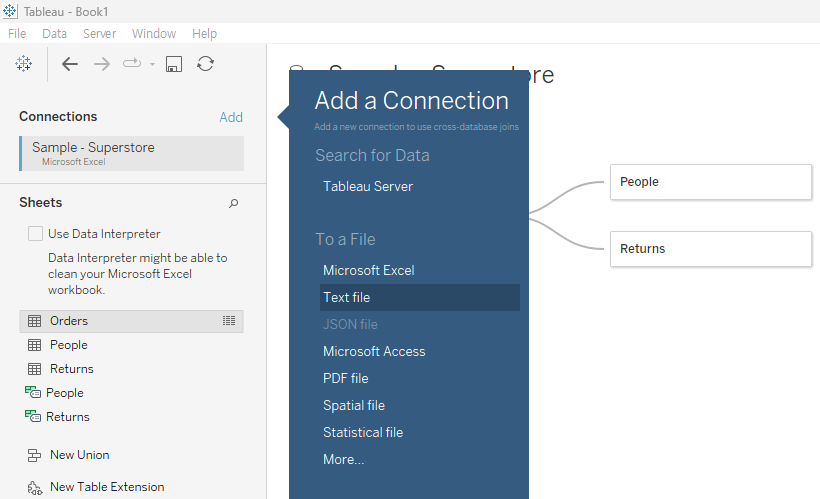Choose PDF file connection option
This screenshot has width=820, height=499.
346,378
